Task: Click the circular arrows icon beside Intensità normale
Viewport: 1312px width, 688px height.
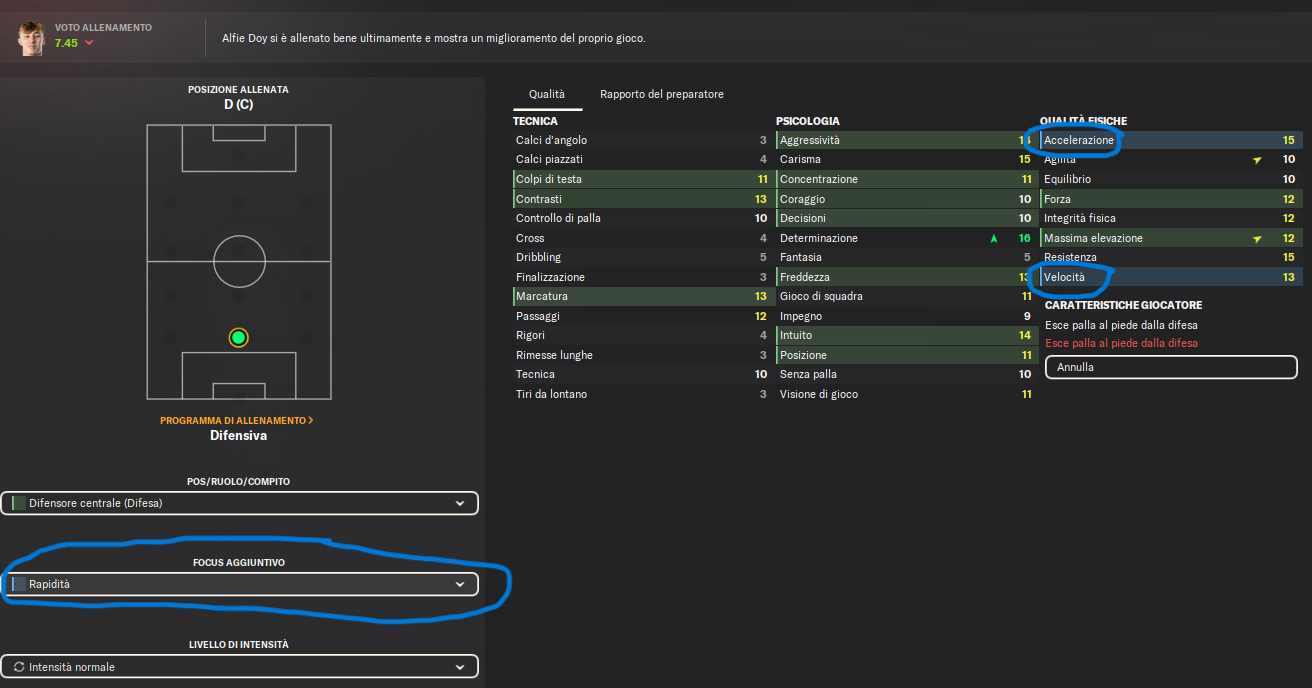Action: [18, 667]
